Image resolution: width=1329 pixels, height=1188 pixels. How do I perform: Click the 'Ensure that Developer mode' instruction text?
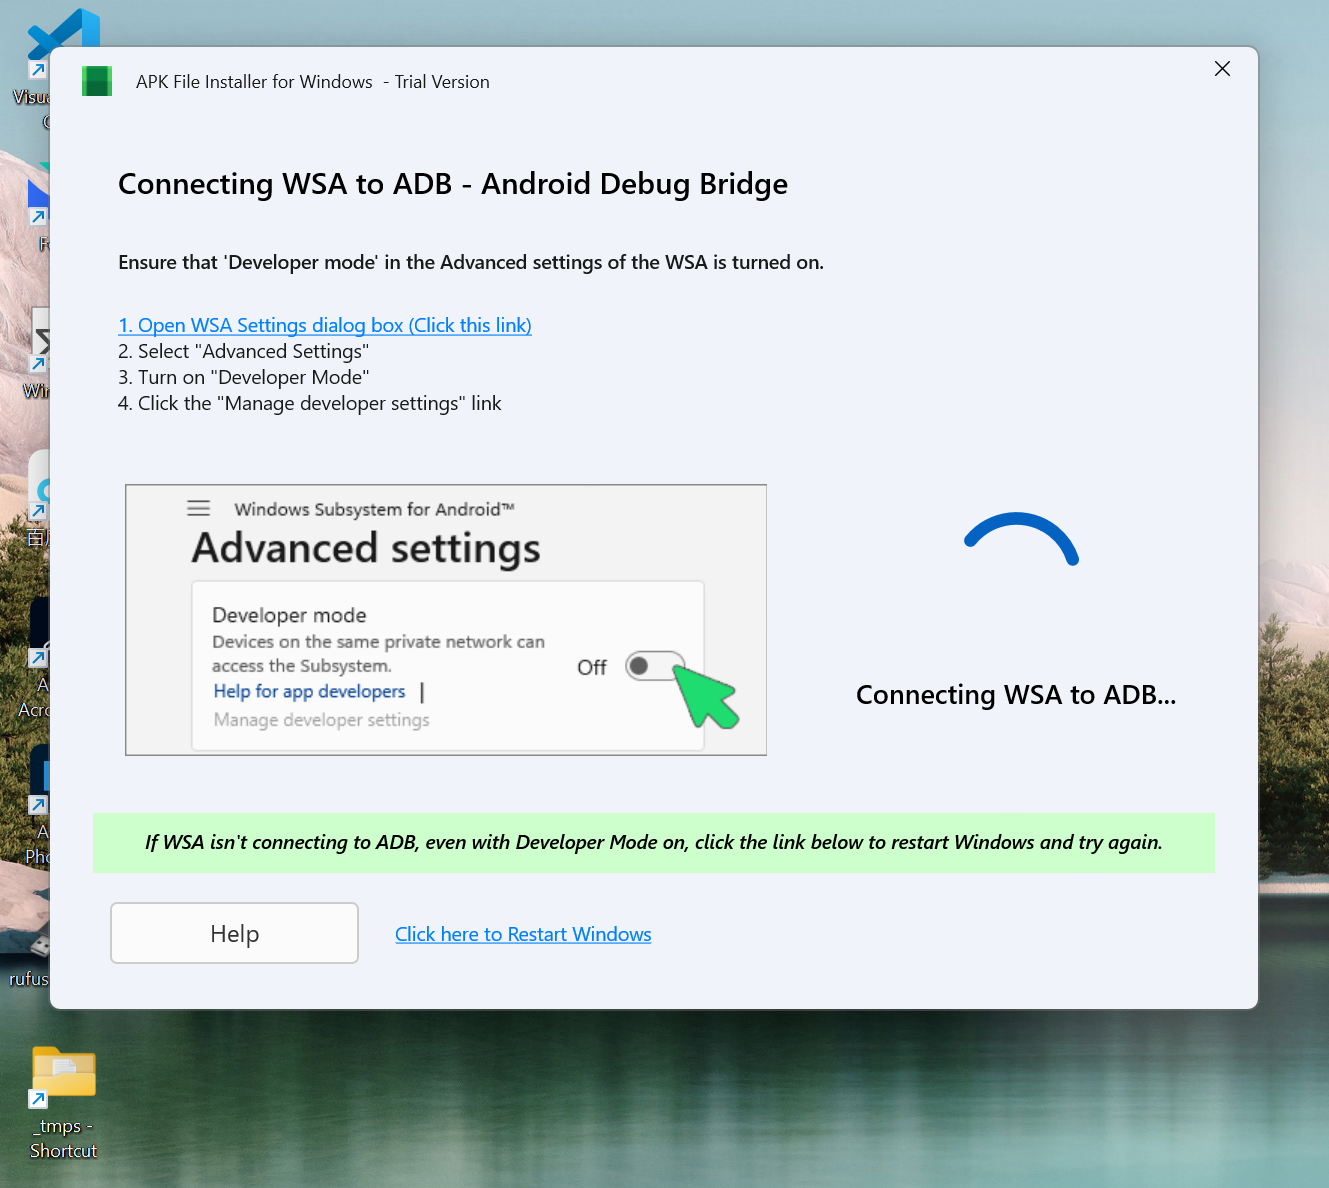pos(471,262)
